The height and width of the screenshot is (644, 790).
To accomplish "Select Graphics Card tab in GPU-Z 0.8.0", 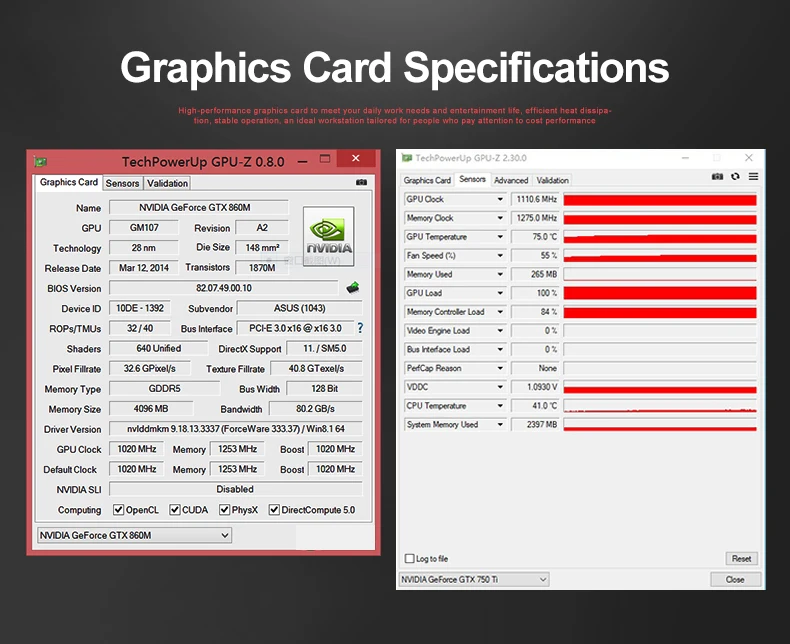I will (x=69, y=182).
